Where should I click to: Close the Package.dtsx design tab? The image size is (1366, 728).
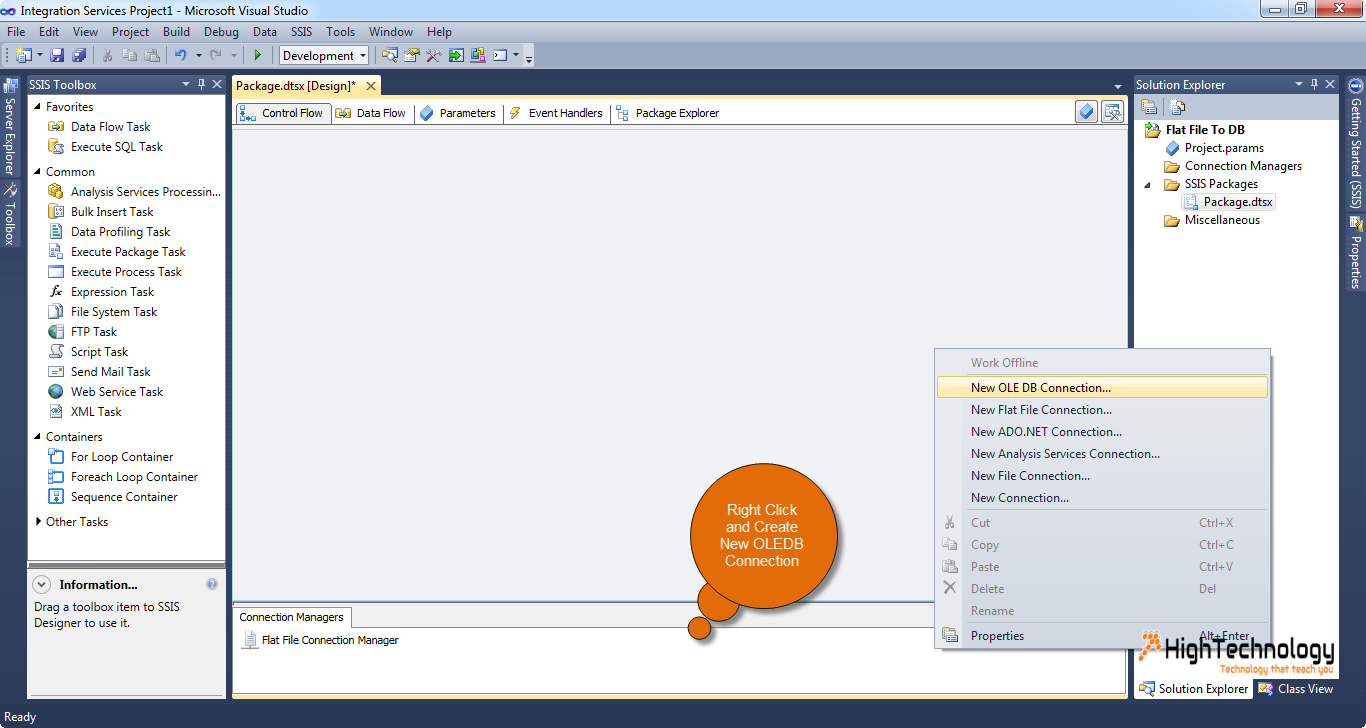click(371, 86)
